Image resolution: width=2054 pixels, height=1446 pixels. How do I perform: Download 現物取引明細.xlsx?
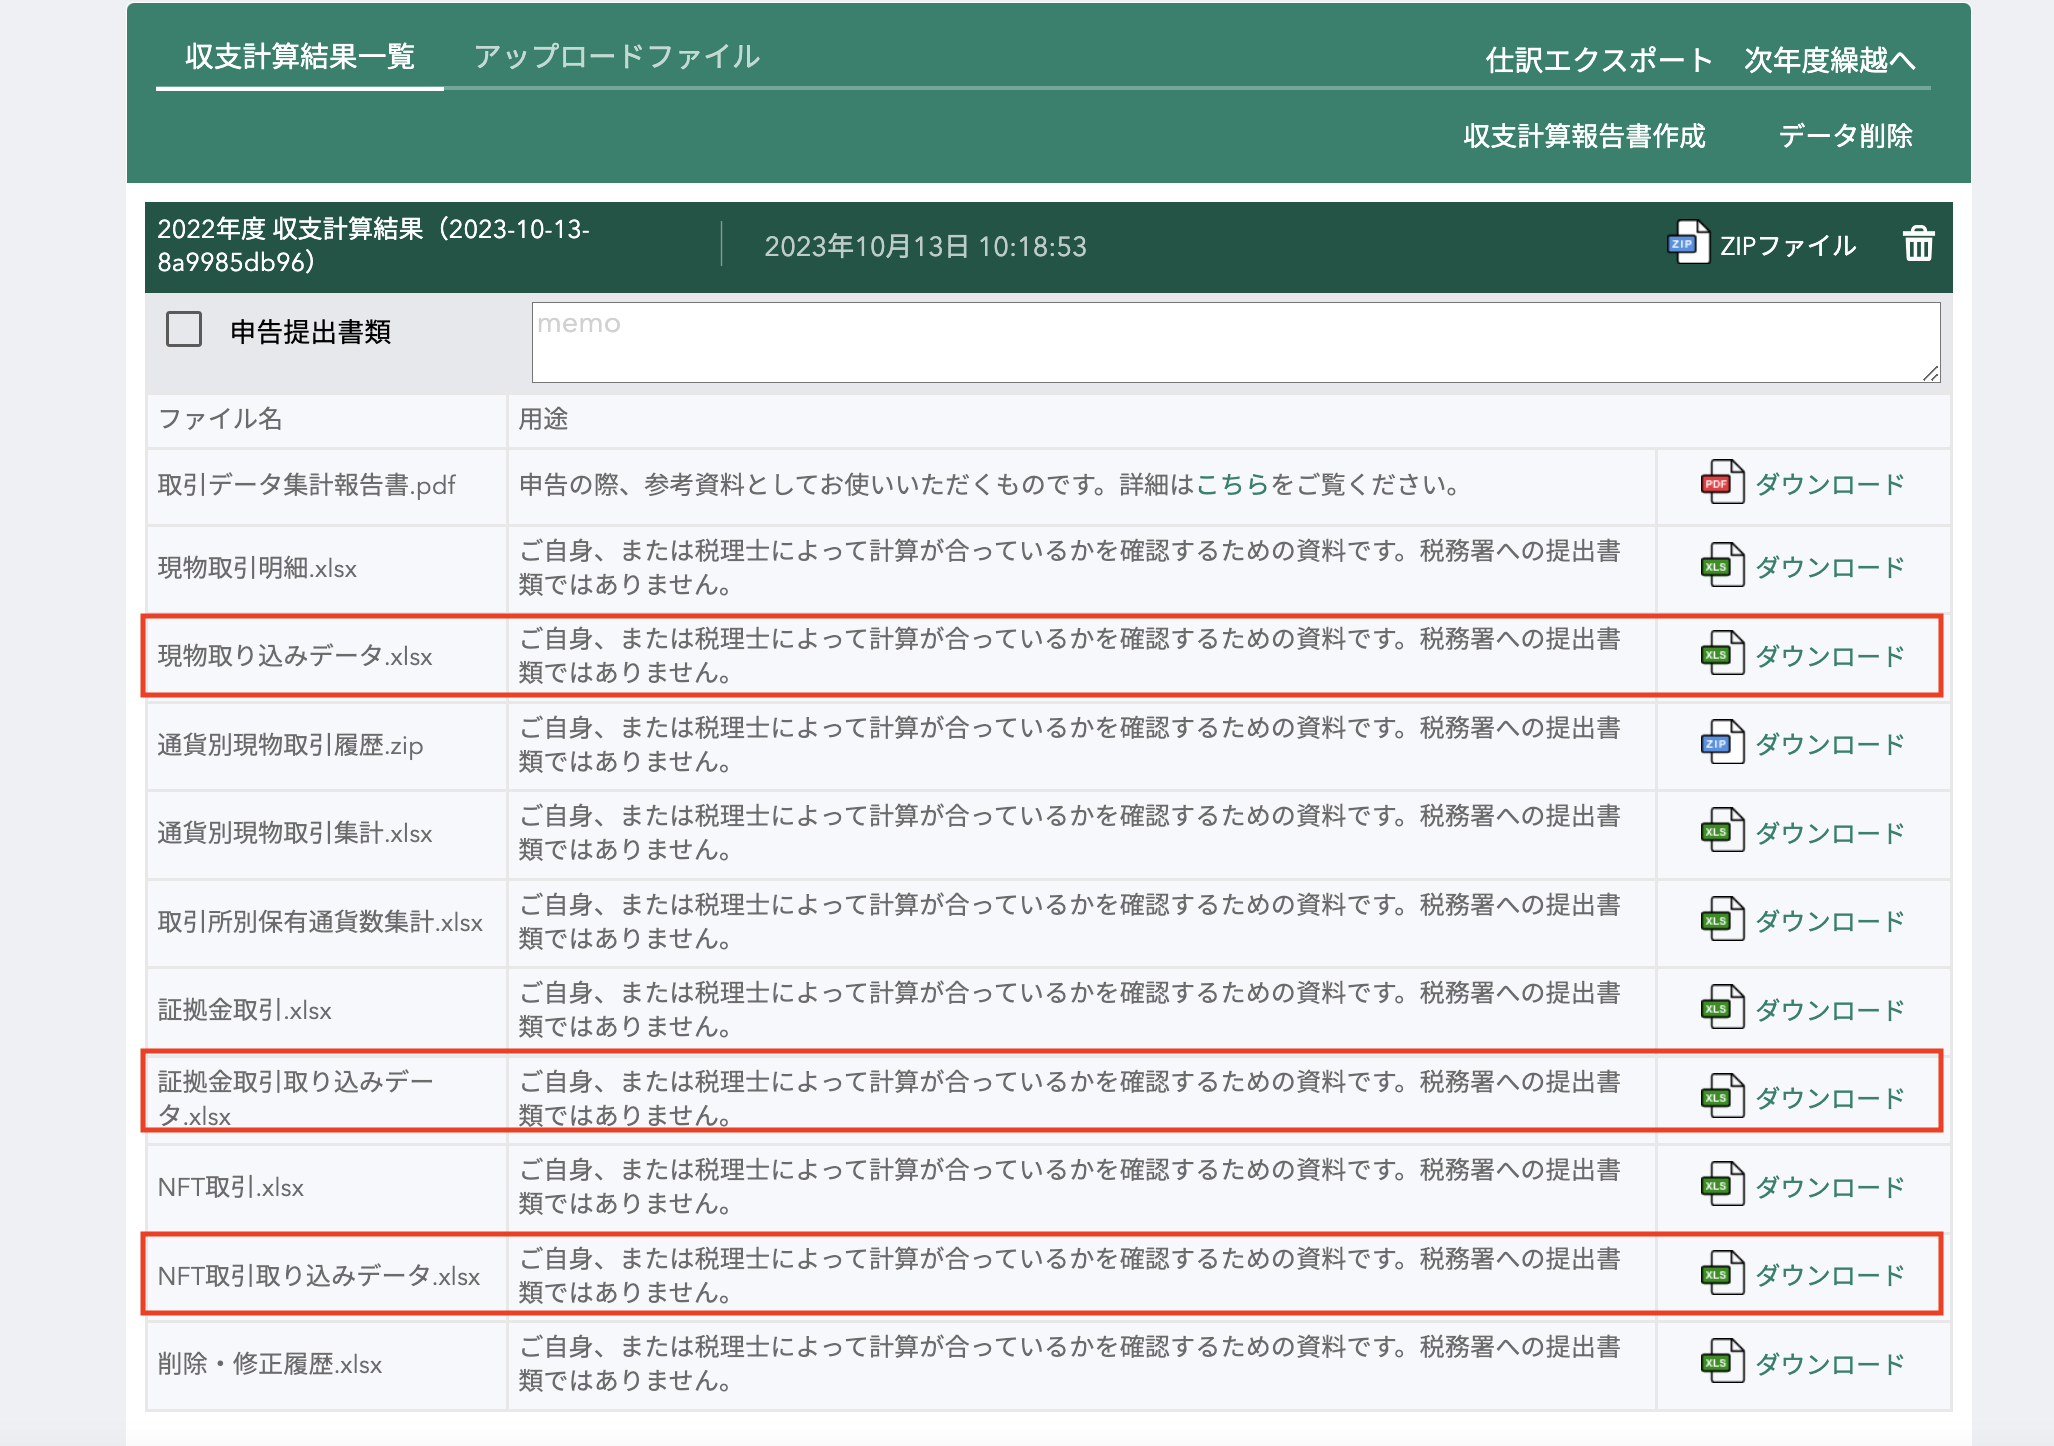tap(1830, 568)
